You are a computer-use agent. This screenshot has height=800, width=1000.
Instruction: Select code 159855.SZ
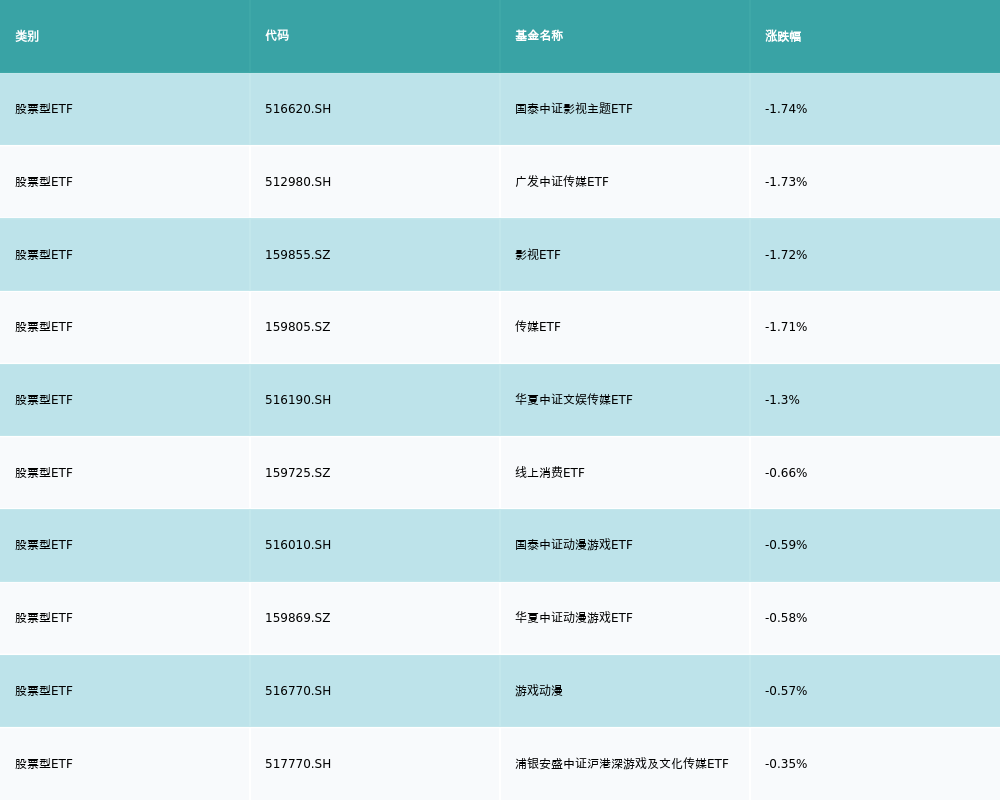click(298, 255)
